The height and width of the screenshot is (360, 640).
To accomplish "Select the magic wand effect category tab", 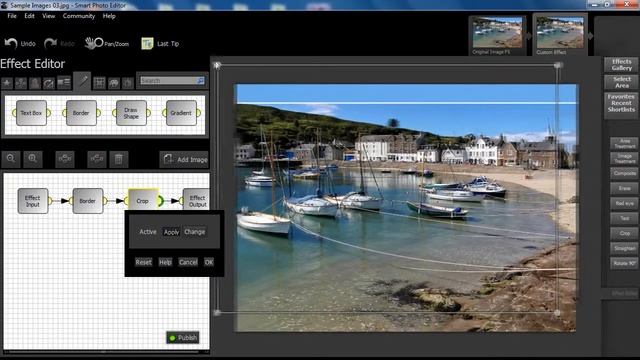I will [x=82, y=81].
